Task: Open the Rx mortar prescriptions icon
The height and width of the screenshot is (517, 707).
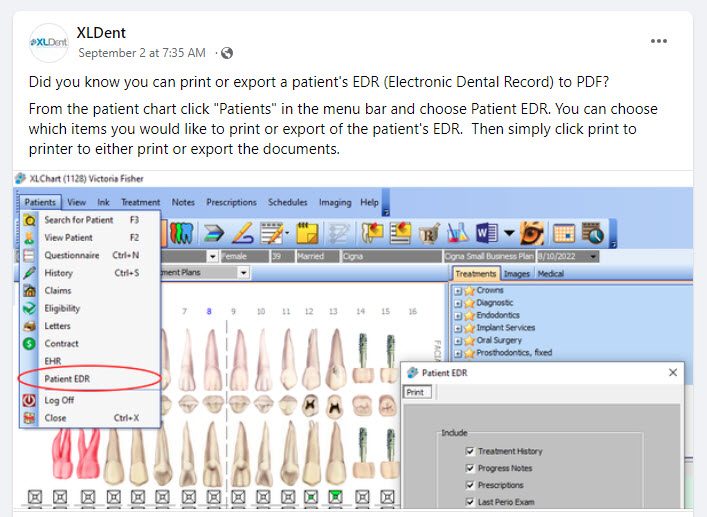Action: pyautogui.click(x=429, y=234)
